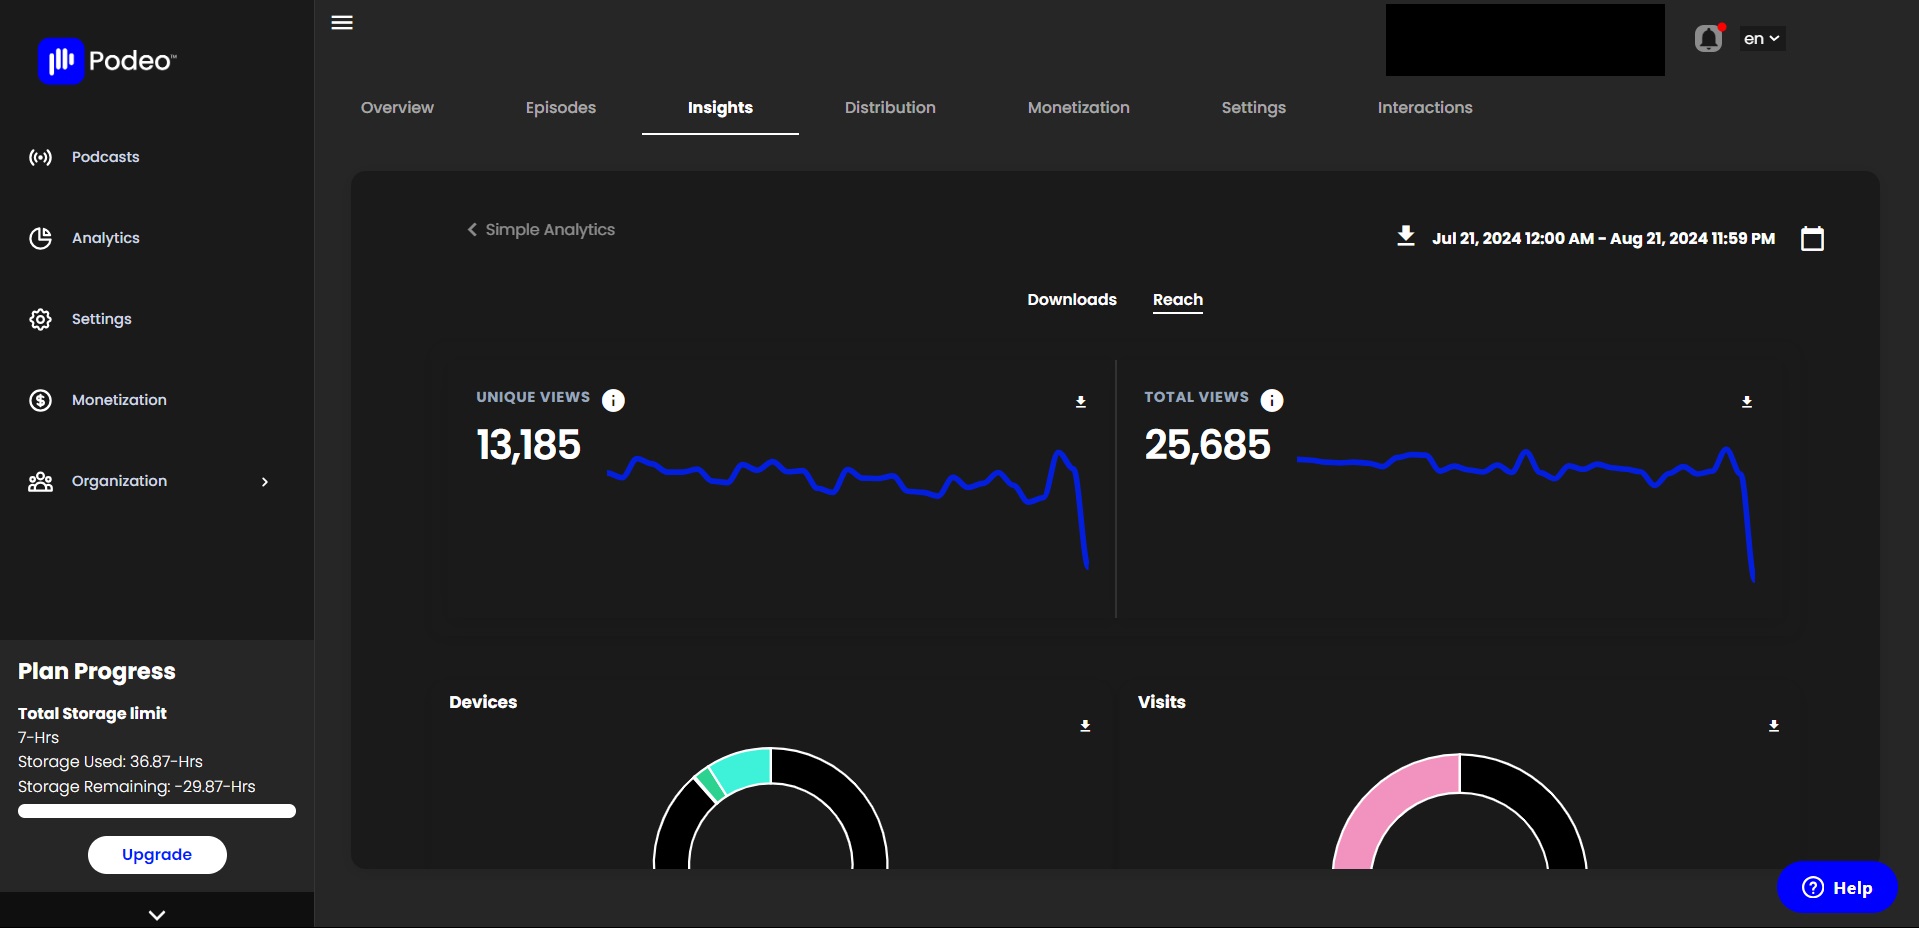
Task: Click the storage progress bar
Action: (x=157, y=811)
